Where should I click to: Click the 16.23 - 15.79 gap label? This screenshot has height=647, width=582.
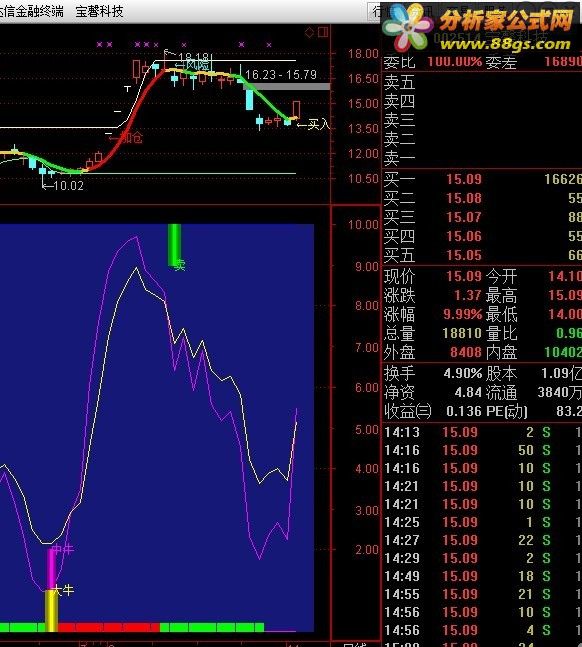[281, 75]
